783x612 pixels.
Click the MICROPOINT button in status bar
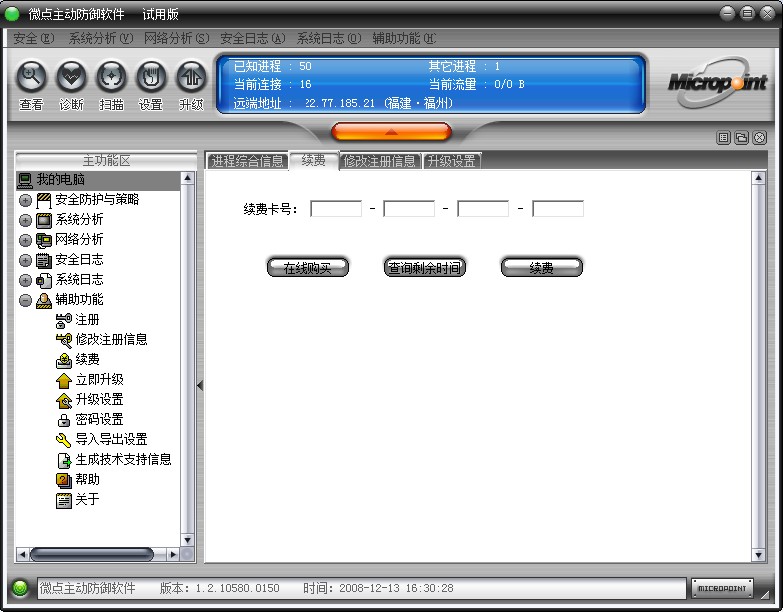[x=722, y=589]
